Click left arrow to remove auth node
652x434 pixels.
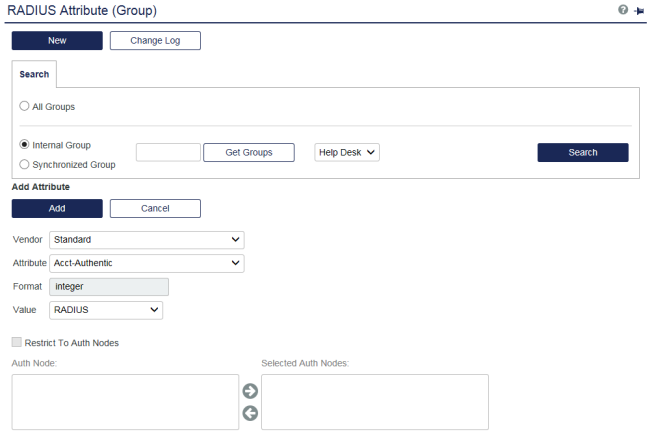click(x=250, y=413)
